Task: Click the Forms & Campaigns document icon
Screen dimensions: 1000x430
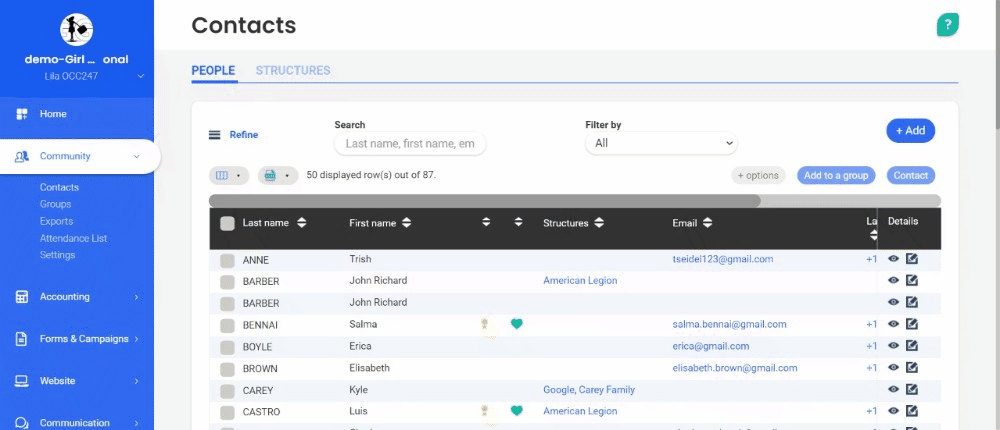Action: click(x=22, y=339)
